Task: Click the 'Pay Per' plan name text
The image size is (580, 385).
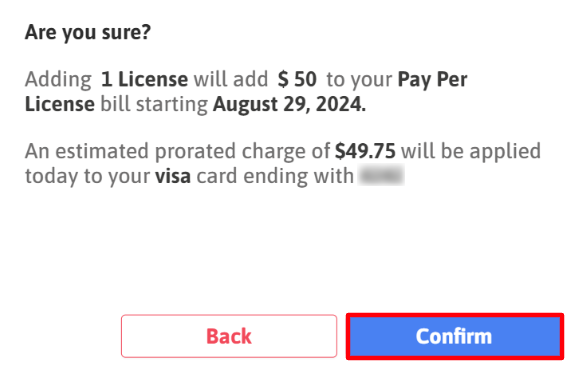Action: (x=432, y=80)
